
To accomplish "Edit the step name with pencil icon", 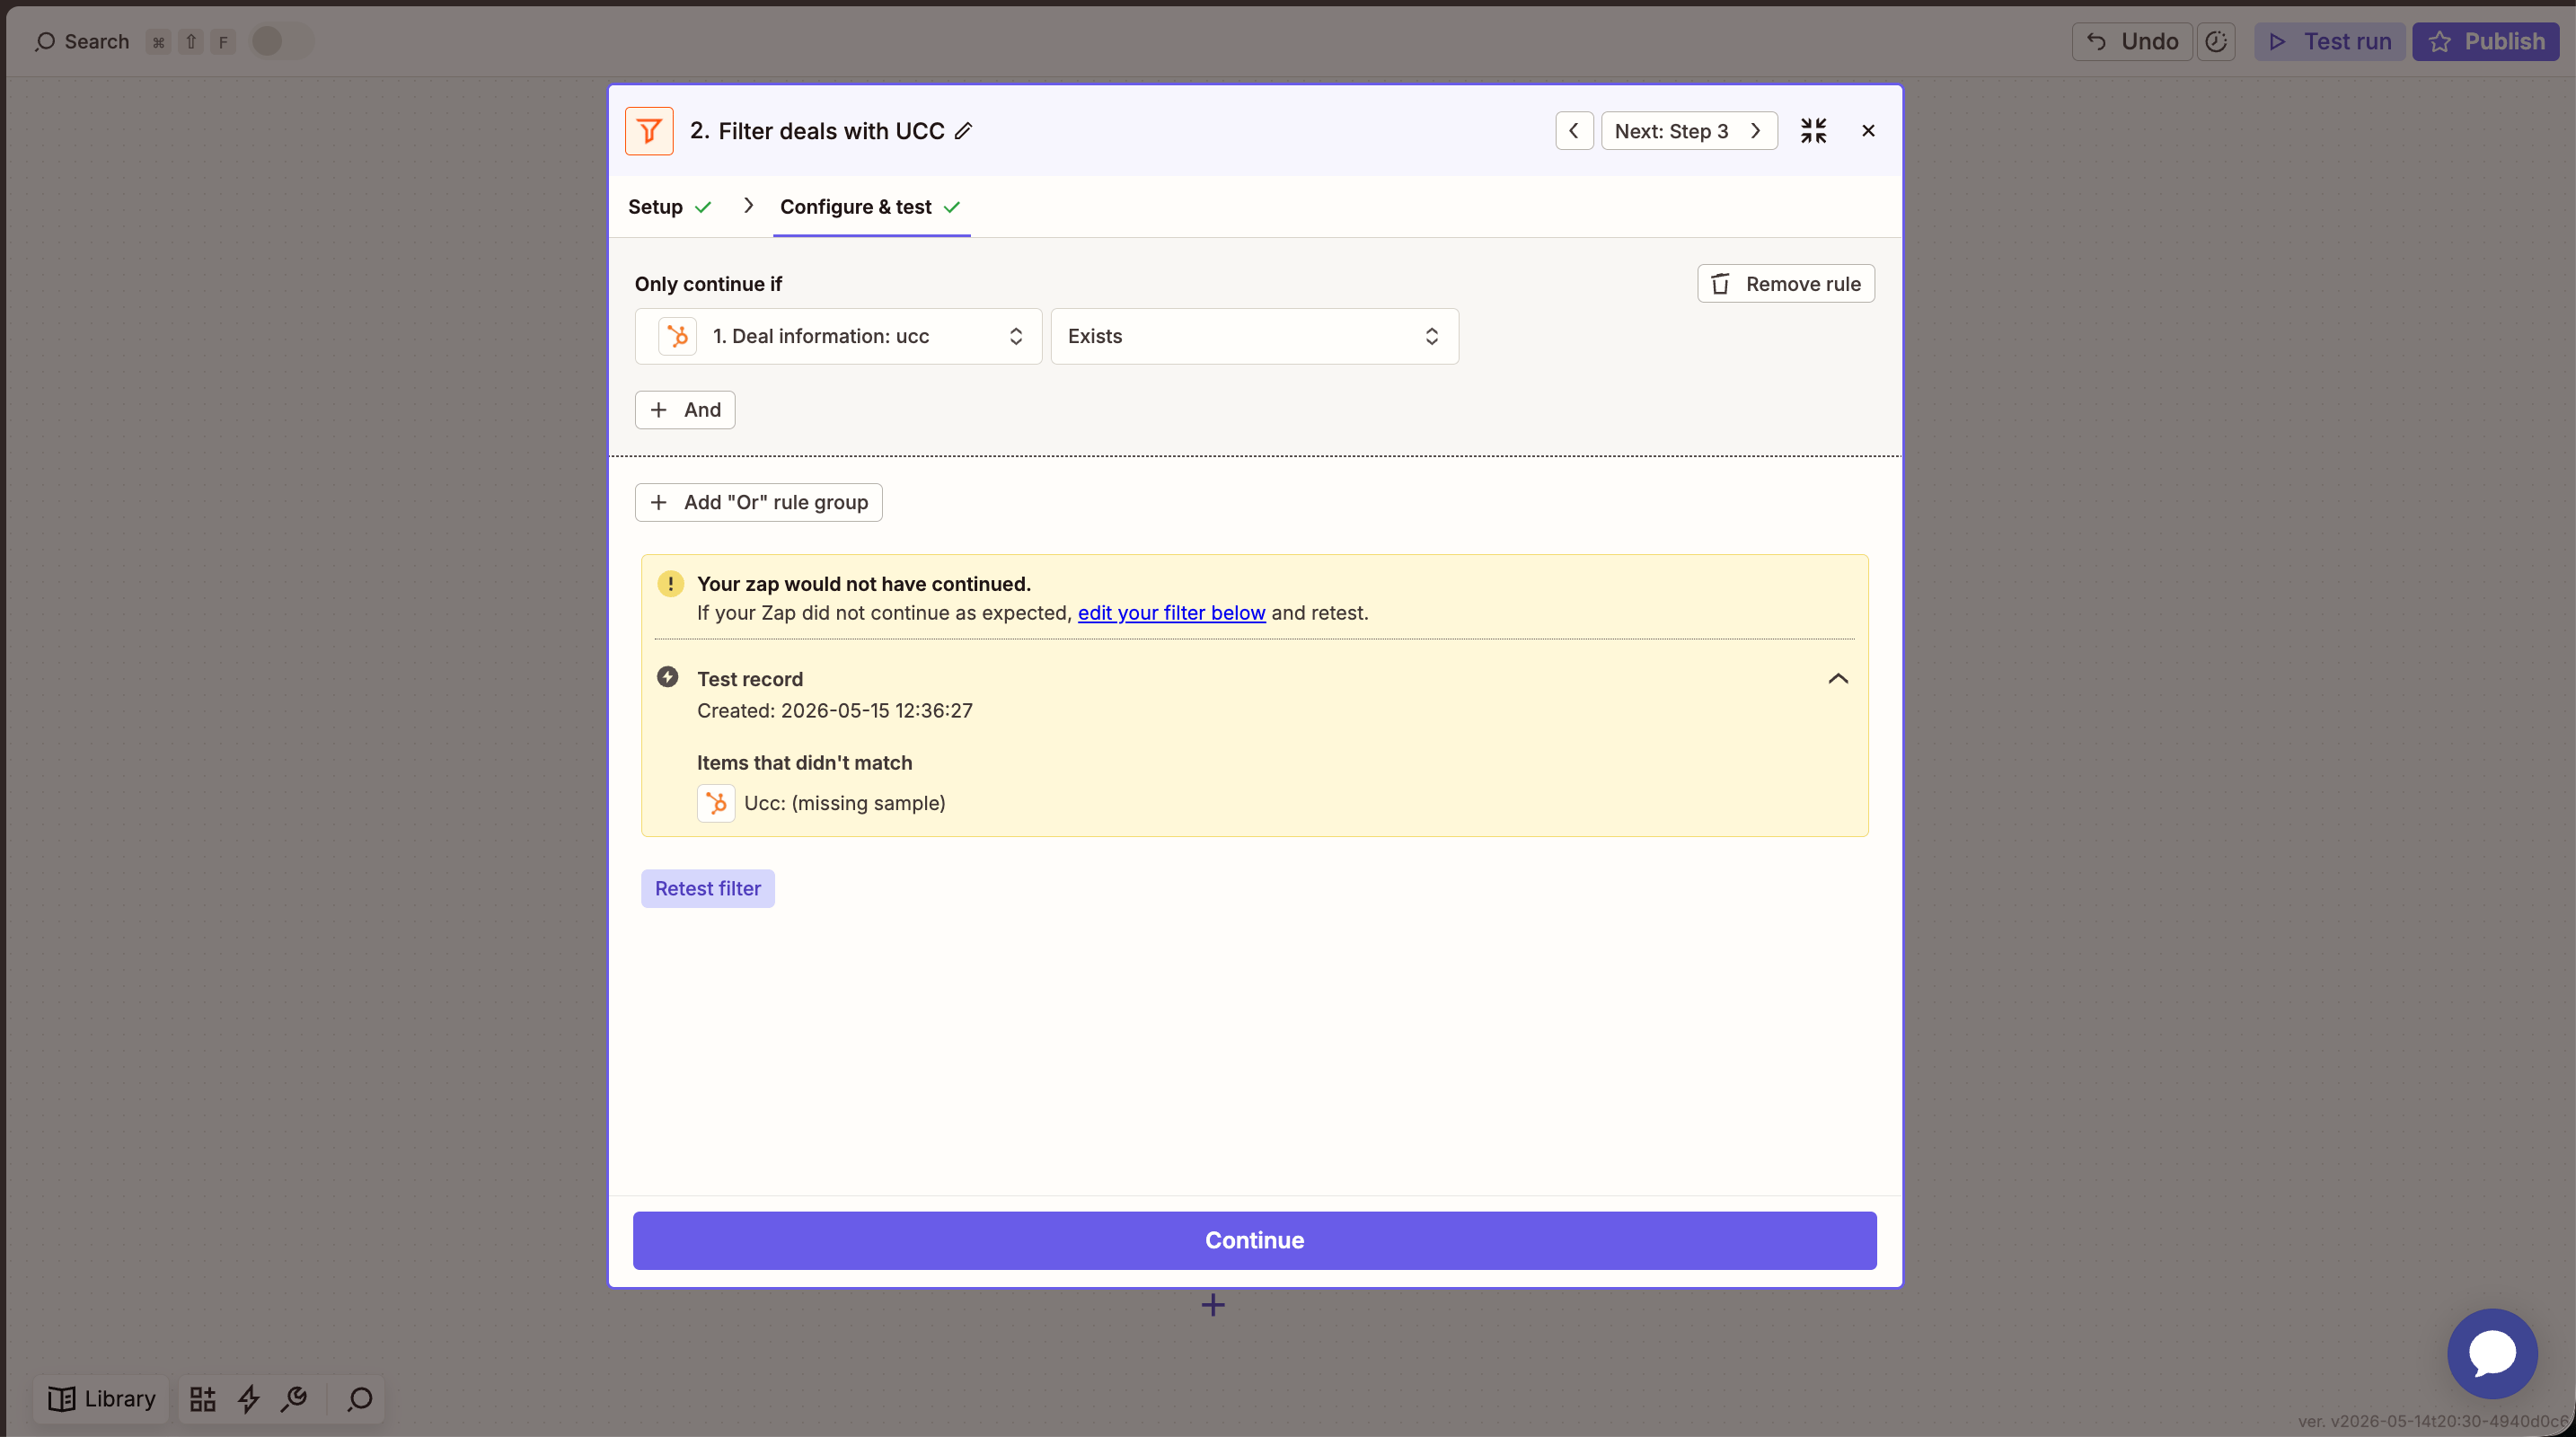I will click(x=963, y=131).
